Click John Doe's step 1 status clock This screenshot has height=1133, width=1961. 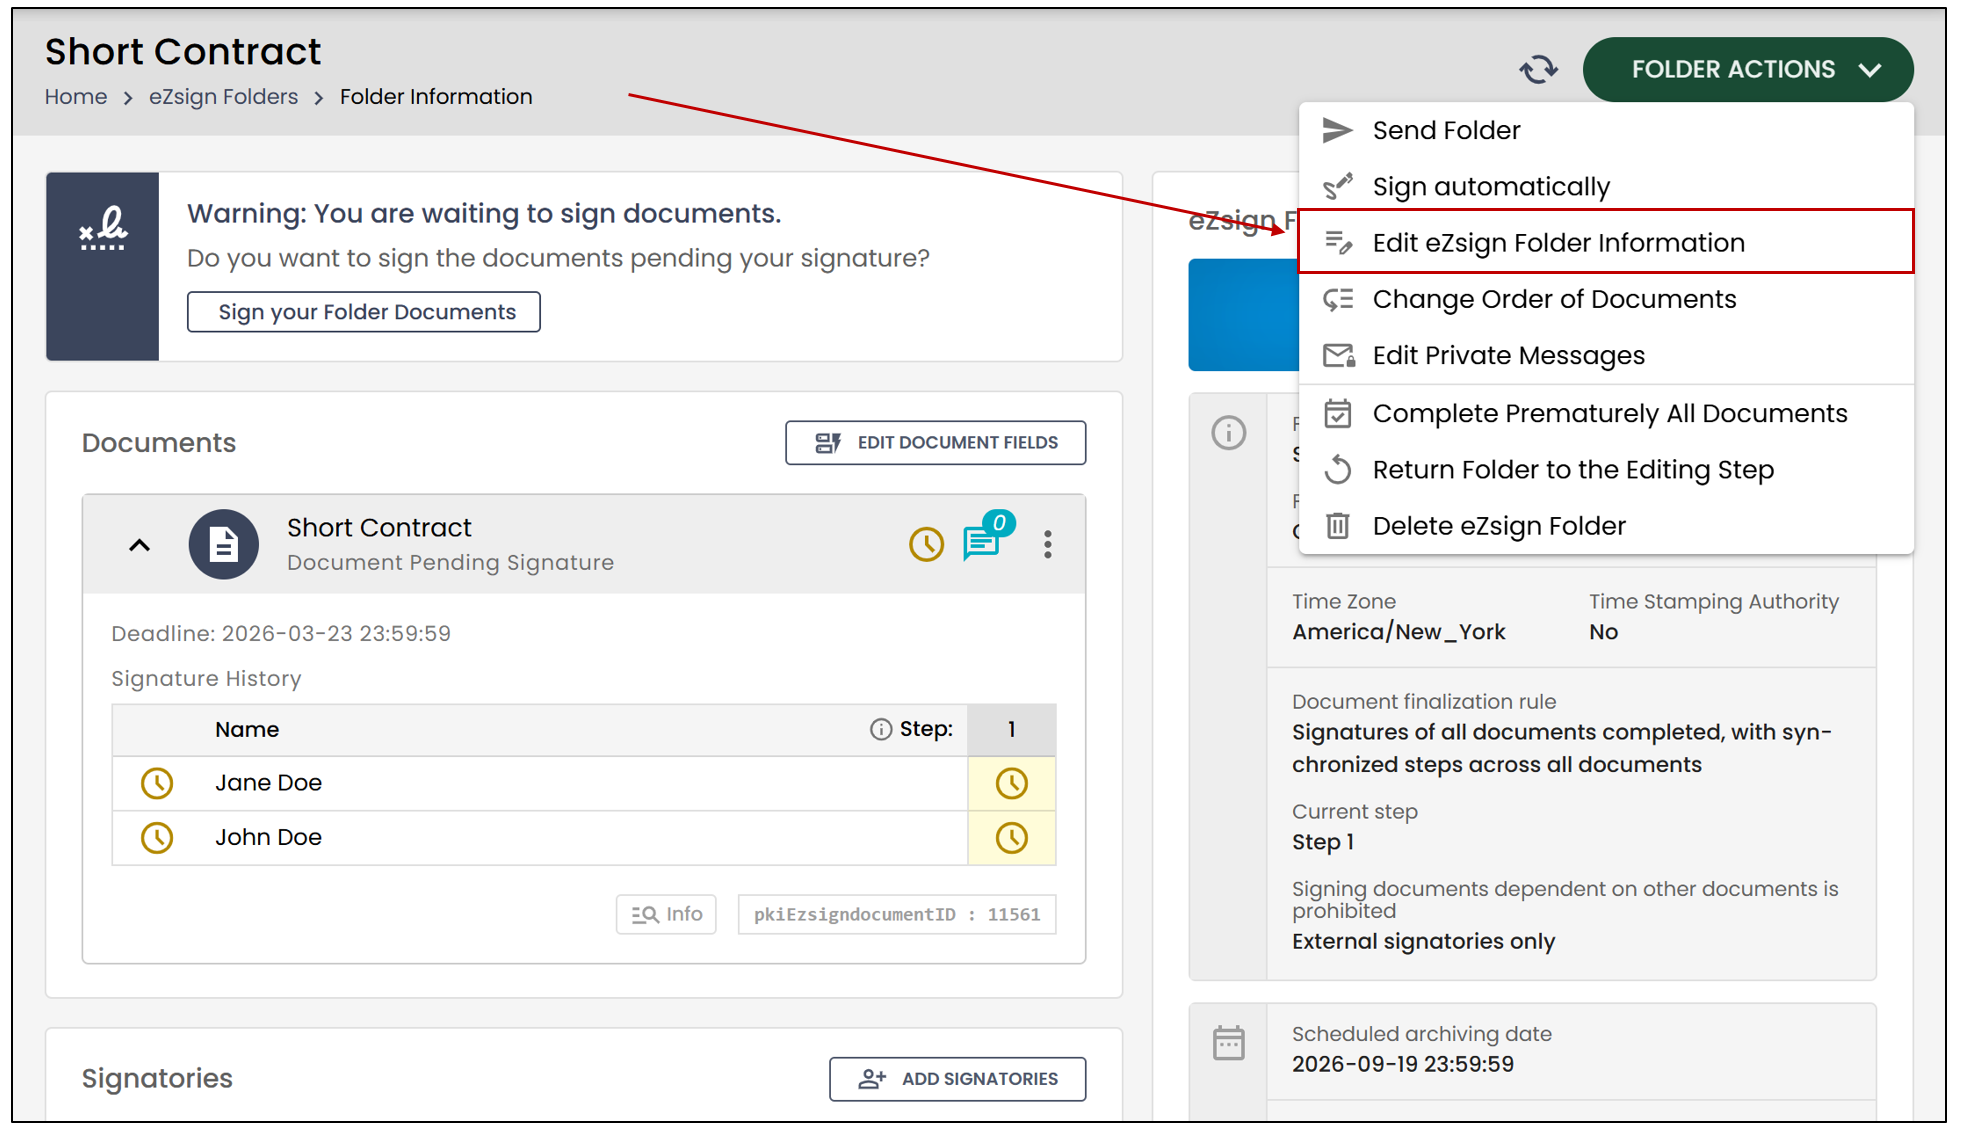[x=1011, y=837]
